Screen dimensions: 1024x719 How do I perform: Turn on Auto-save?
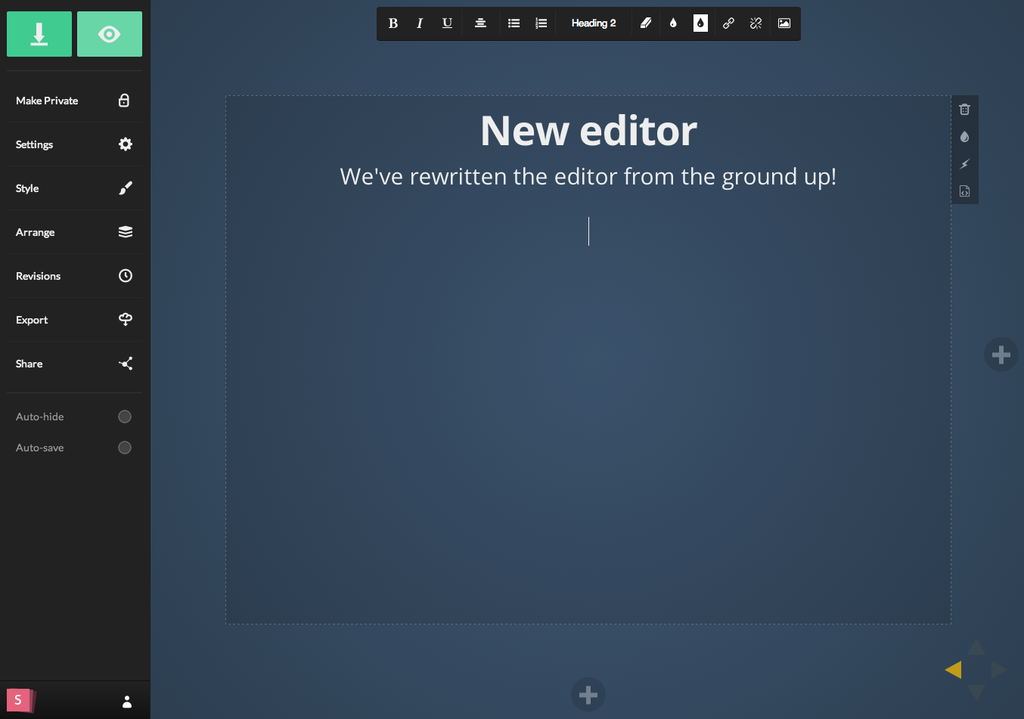point(125,448)
